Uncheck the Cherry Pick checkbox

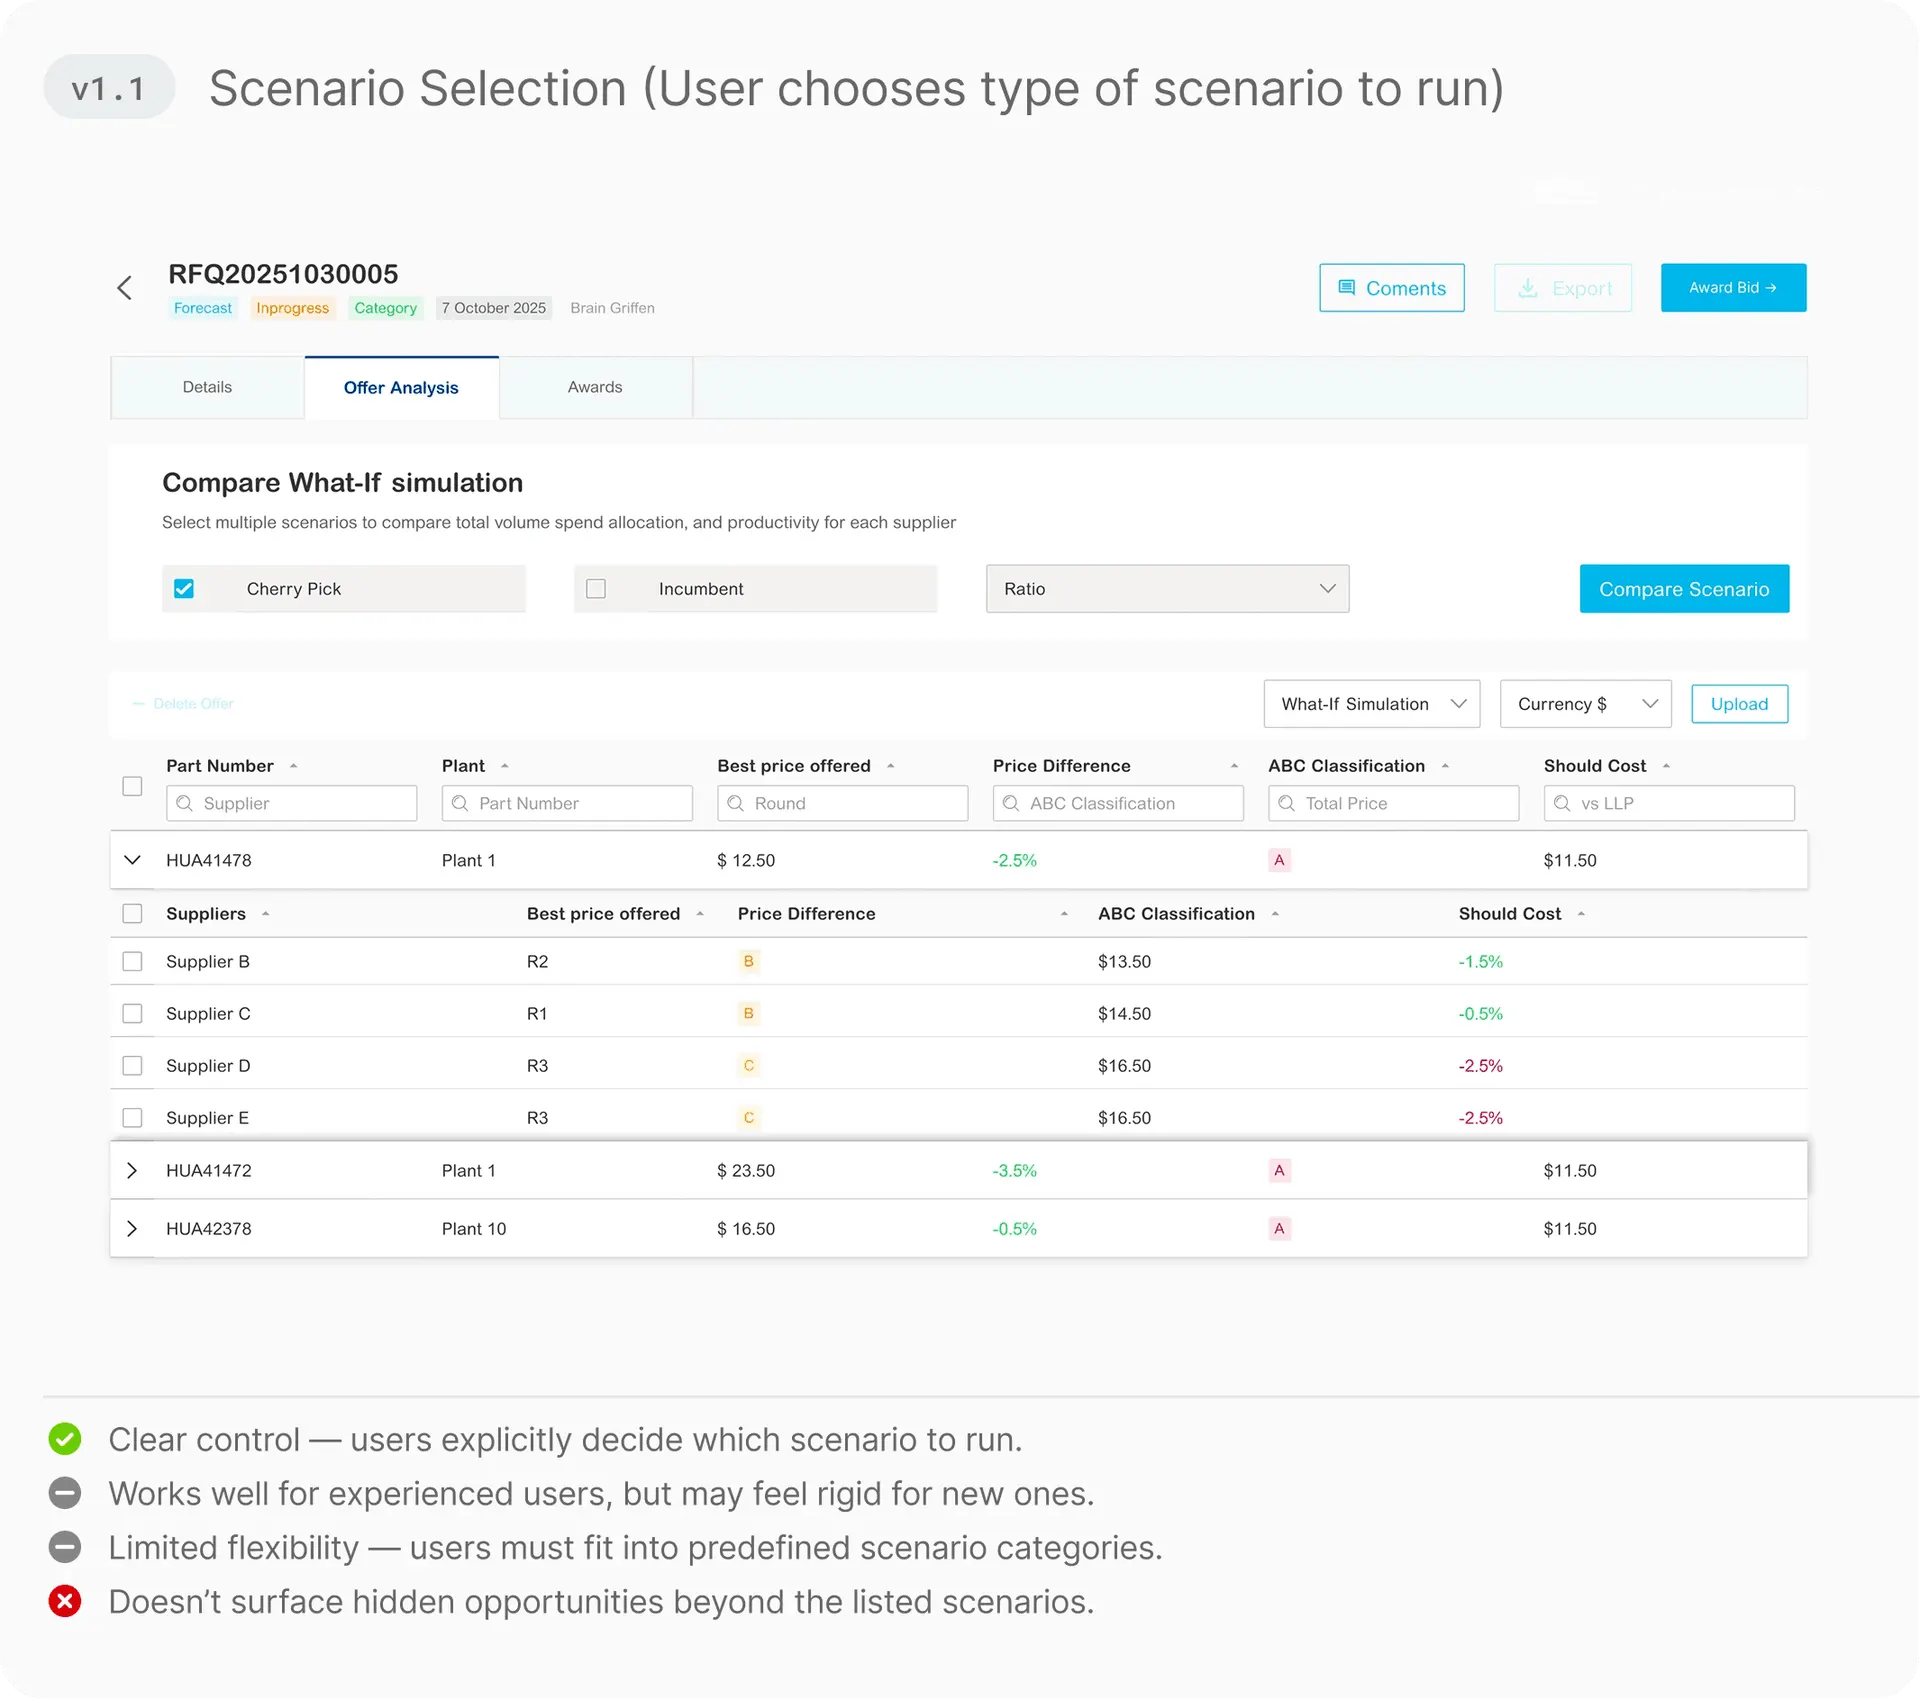pos(184,589)
